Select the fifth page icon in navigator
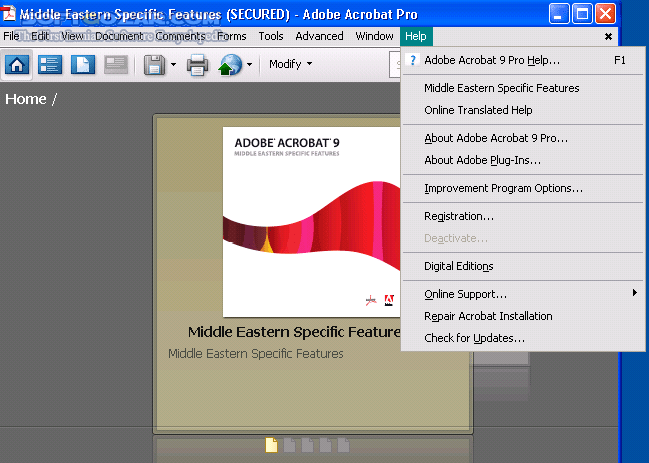Screen dimensions: 649x463 point(344,445)
